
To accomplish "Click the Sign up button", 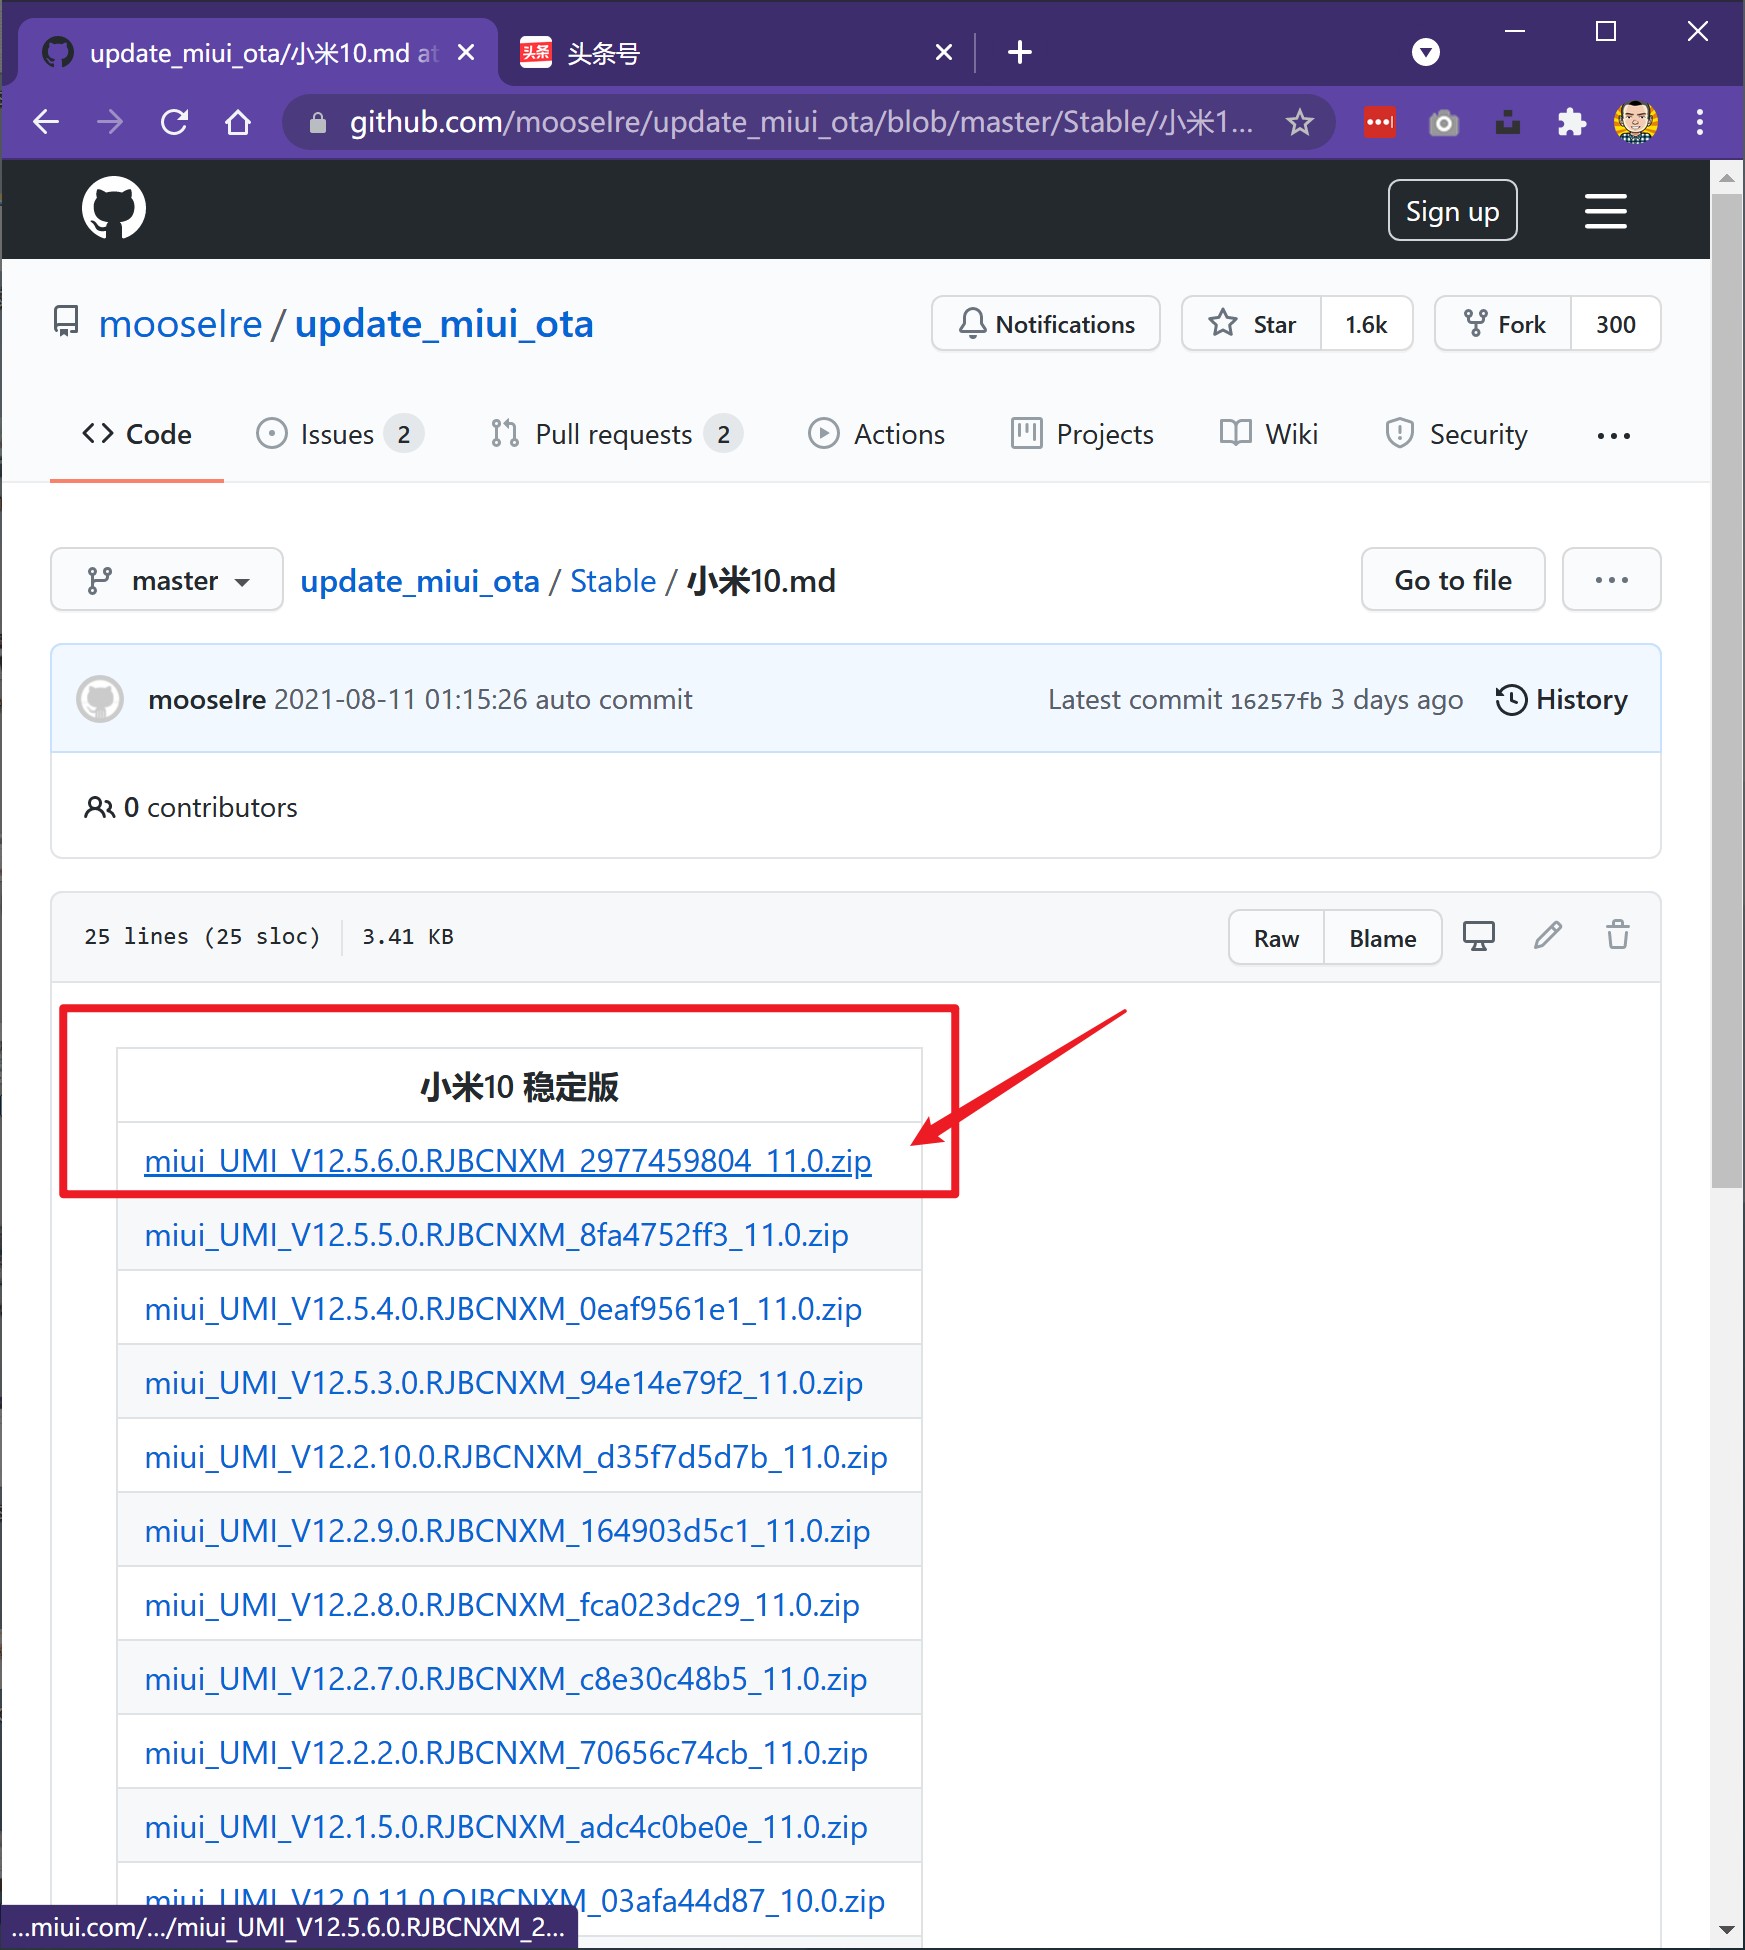I will (1452, 210).
